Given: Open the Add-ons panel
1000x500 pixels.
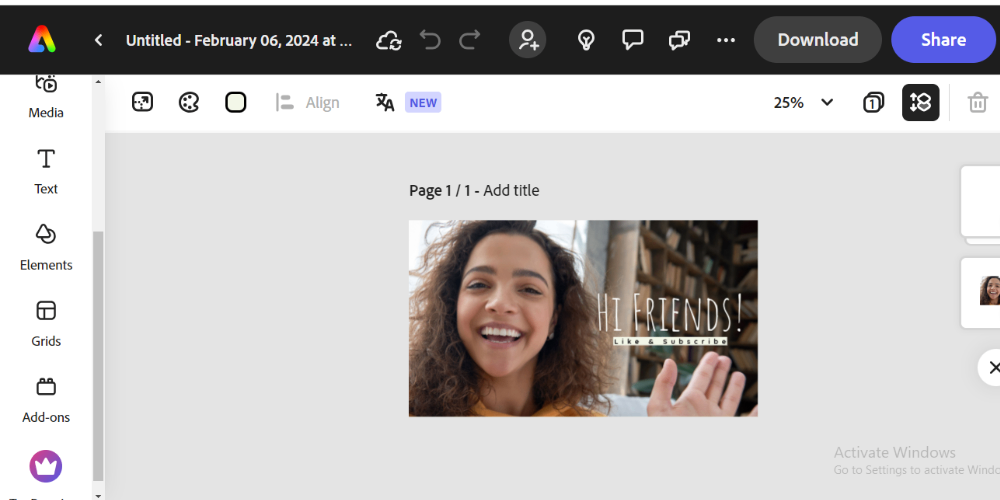Looking at the screenshot, I should coord(46,400).
